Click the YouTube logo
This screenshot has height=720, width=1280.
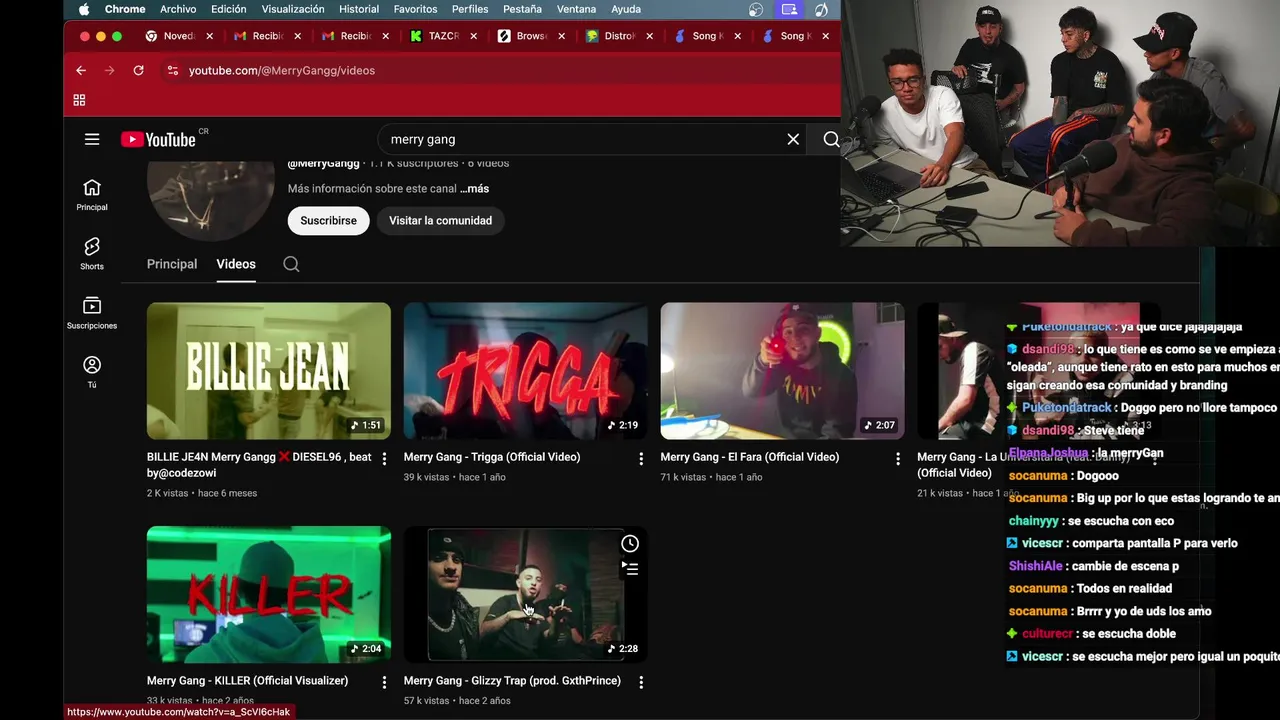(158, 139)
